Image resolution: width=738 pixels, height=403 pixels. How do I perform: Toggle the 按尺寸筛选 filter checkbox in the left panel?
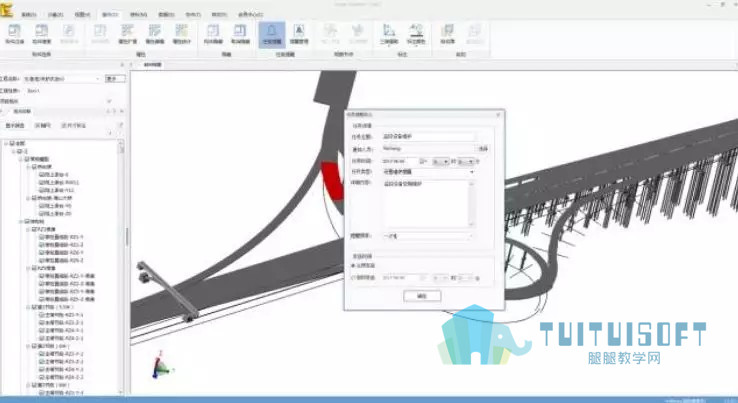click(x=64, y=126)
